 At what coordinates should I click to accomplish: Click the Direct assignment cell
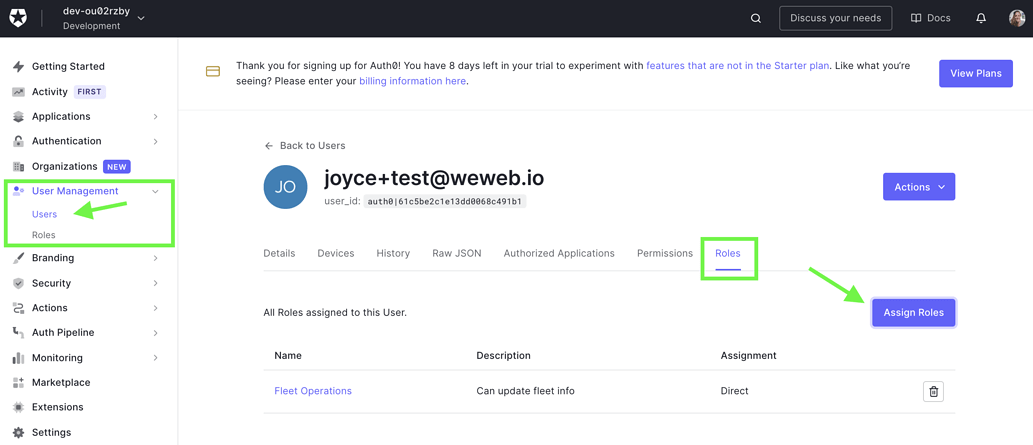tap(735, 391)
